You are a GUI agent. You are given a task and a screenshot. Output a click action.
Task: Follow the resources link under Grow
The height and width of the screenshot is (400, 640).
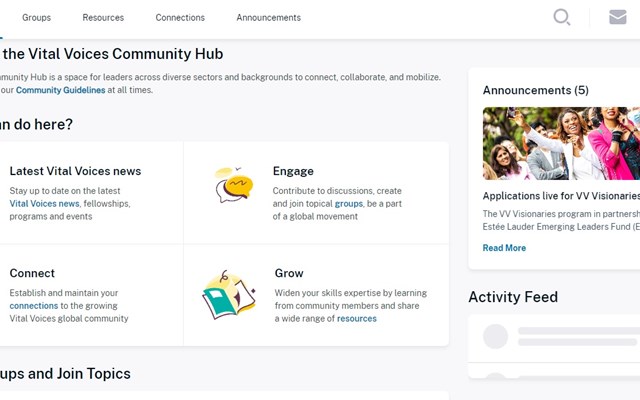[357, 318]
